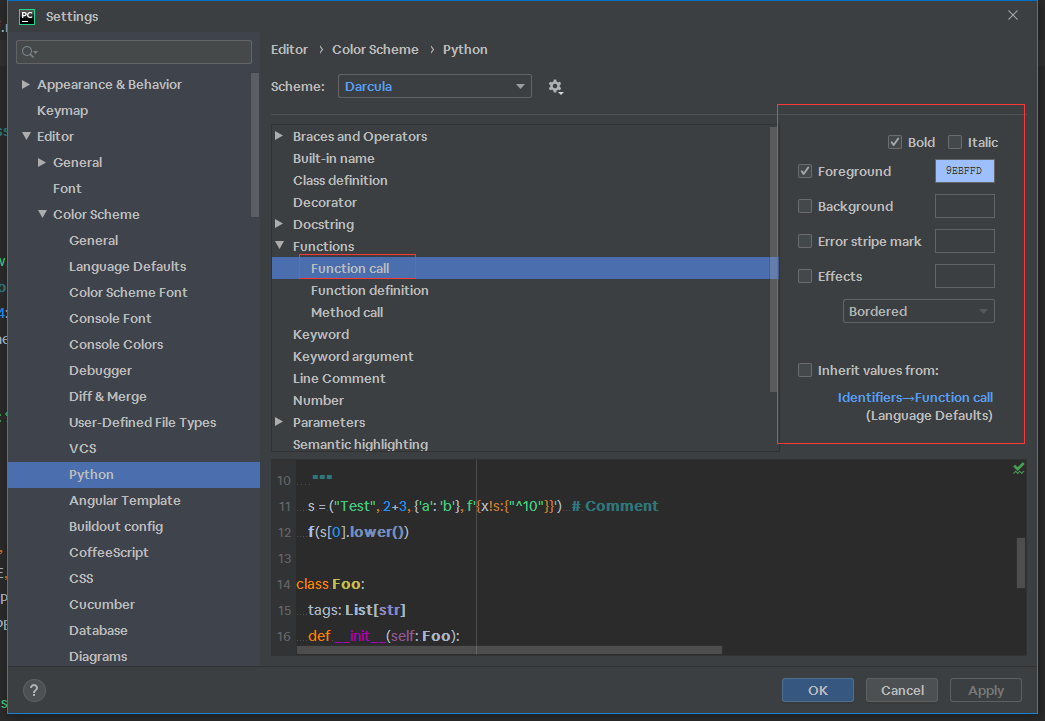Follow Identifiers→Function call link

(x=915, y=398)
